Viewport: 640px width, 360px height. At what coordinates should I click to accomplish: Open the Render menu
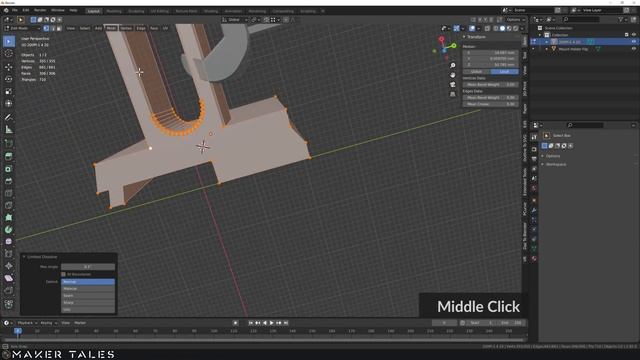[x=40, y=11]
